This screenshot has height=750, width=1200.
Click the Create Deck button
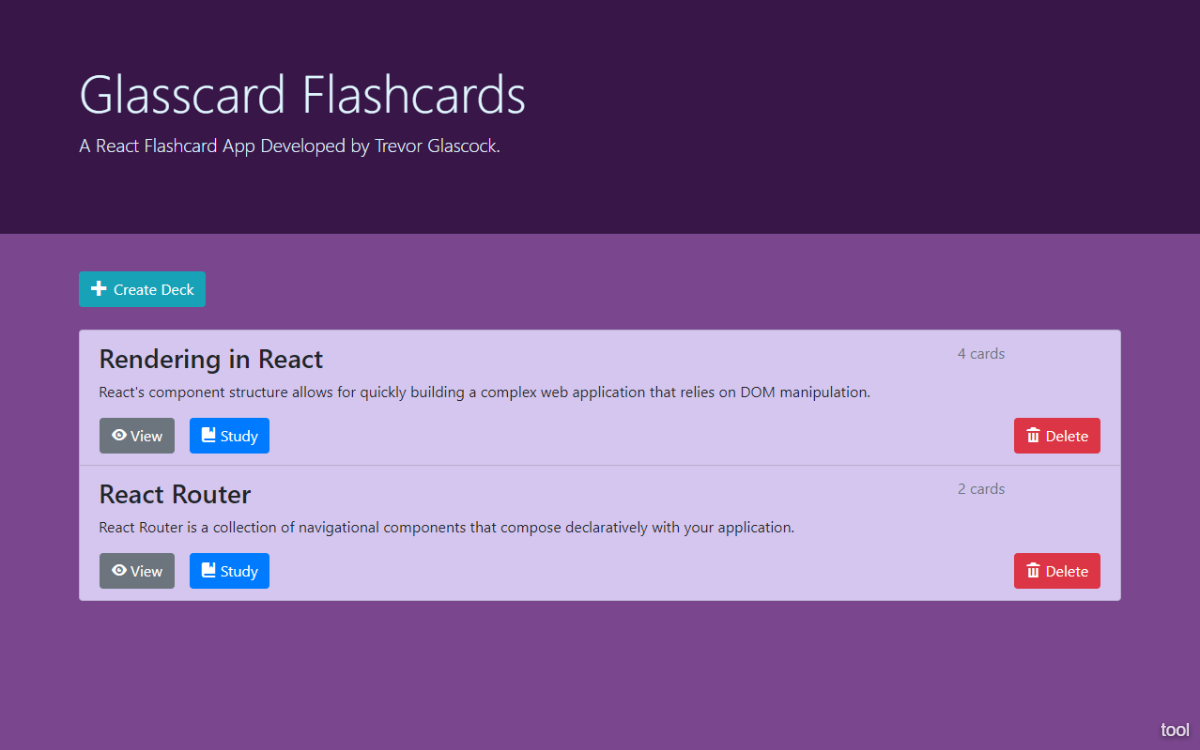pyautogui.click(x=142, y=289)
